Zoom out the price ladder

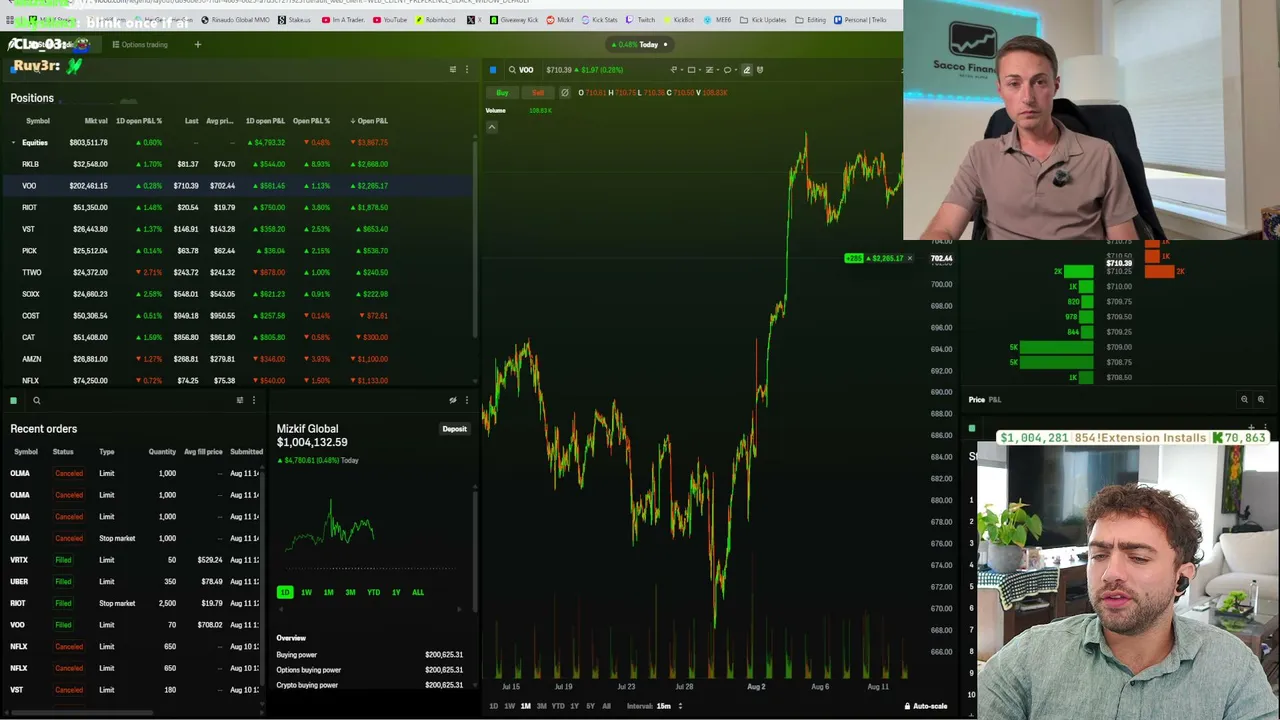click(x=1244, y=400)
